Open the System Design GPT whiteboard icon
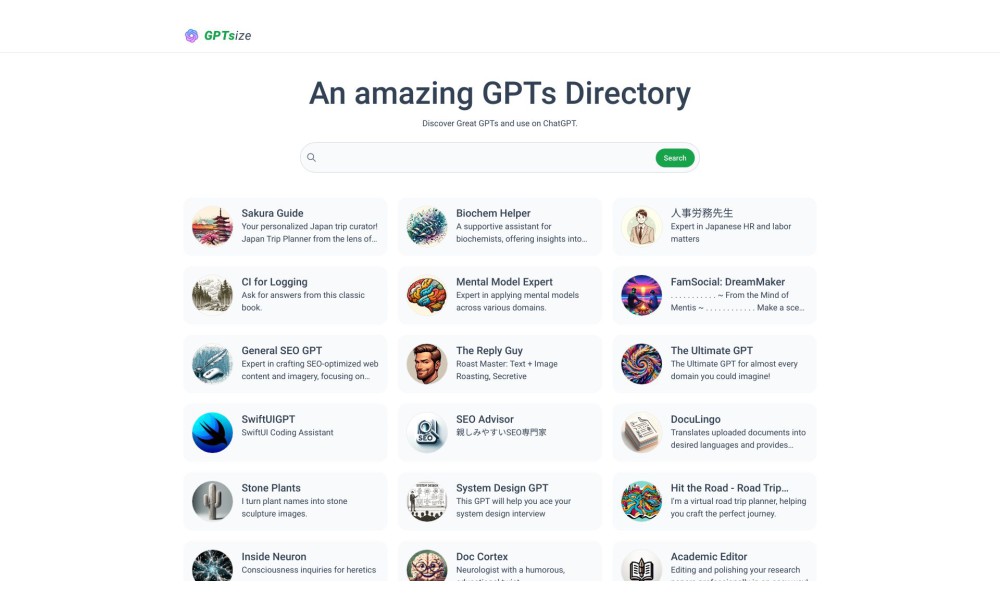This screenshot has width=1000, height=600. coord(427,501)
